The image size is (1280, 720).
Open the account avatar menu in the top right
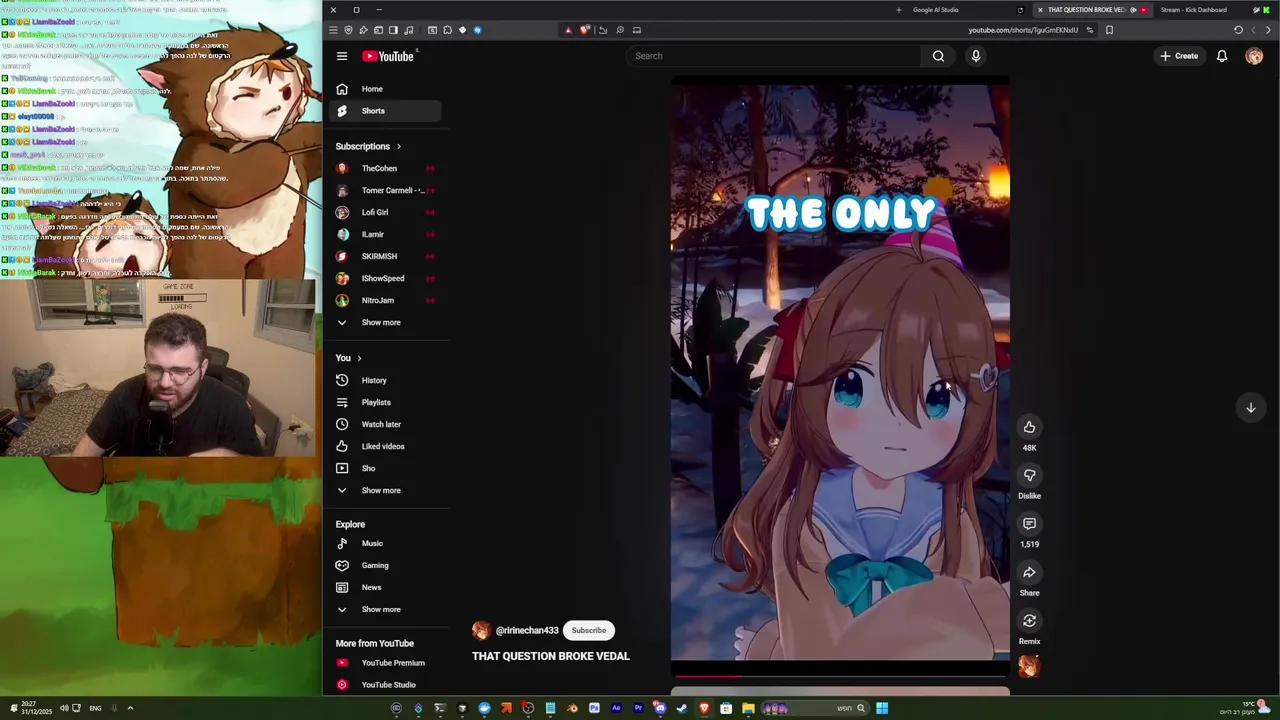coord(1254,56)
